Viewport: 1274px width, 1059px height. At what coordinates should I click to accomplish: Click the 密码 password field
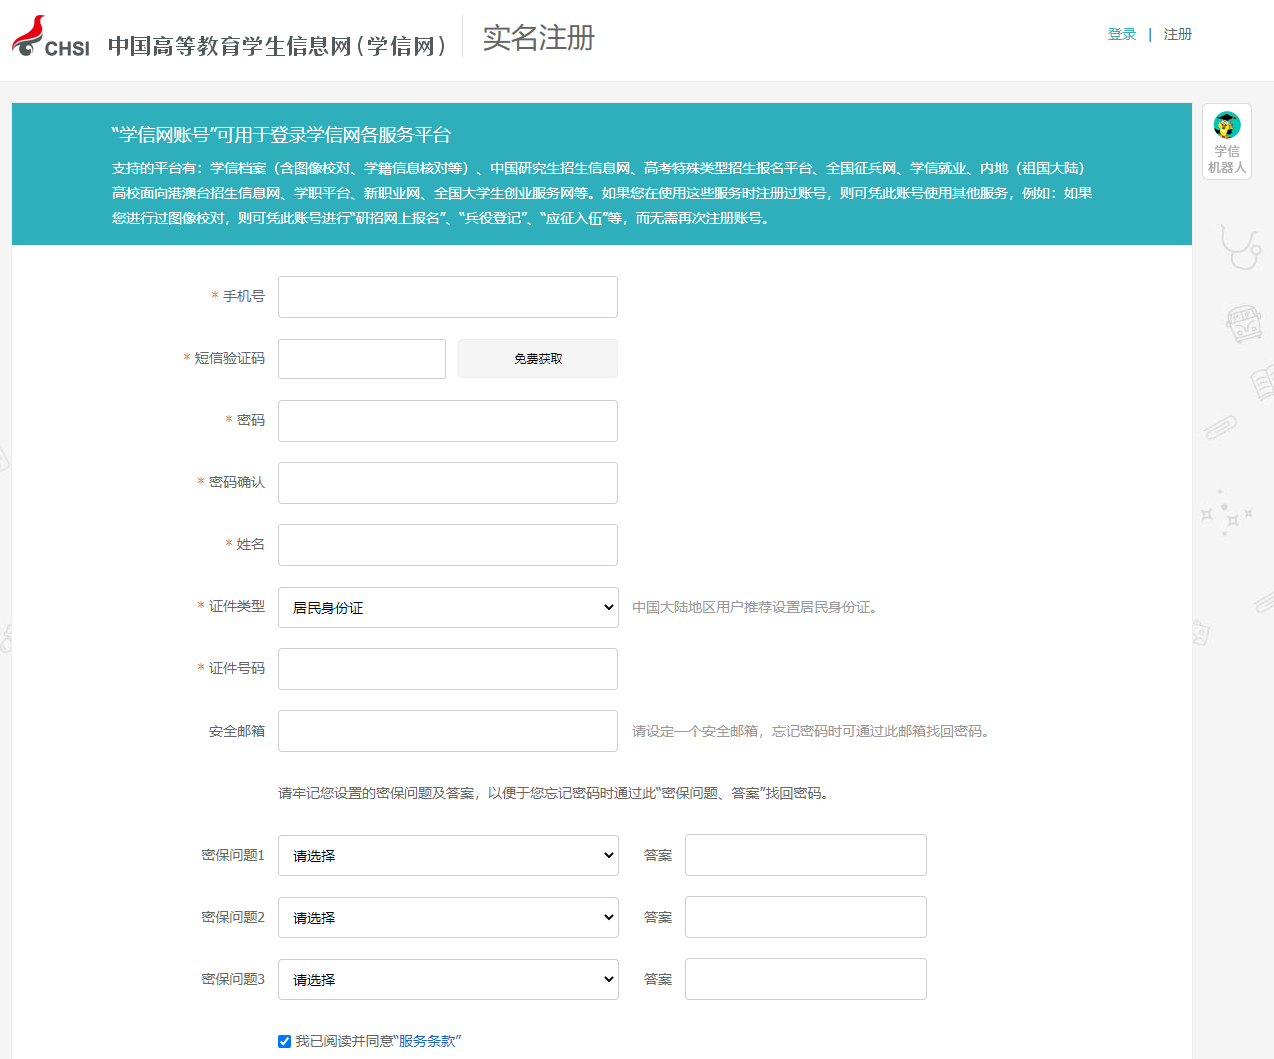447,420
